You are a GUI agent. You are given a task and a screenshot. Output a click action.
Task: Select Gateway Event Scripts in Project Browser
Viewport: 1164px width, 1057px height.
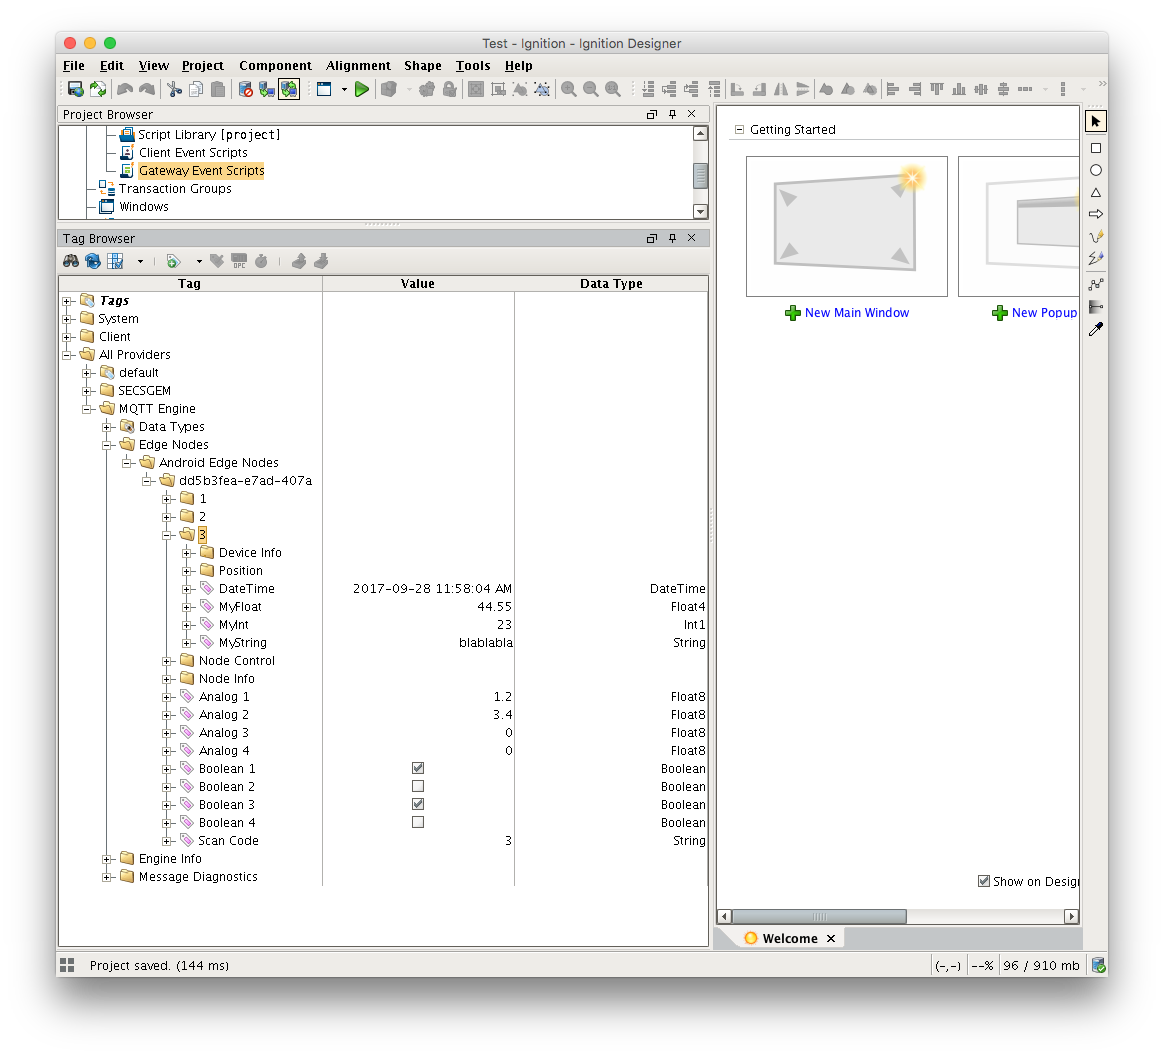(x=201, y=171)
